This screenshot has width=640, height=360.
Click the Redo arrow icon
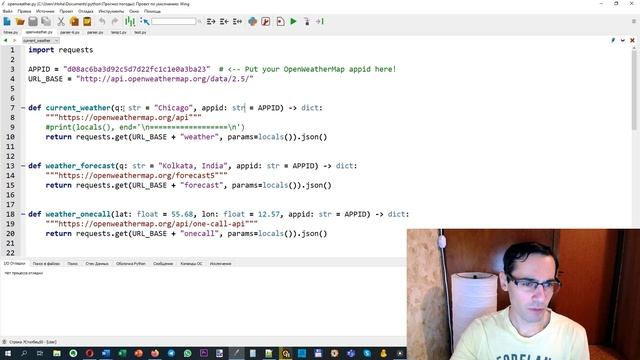115,21
